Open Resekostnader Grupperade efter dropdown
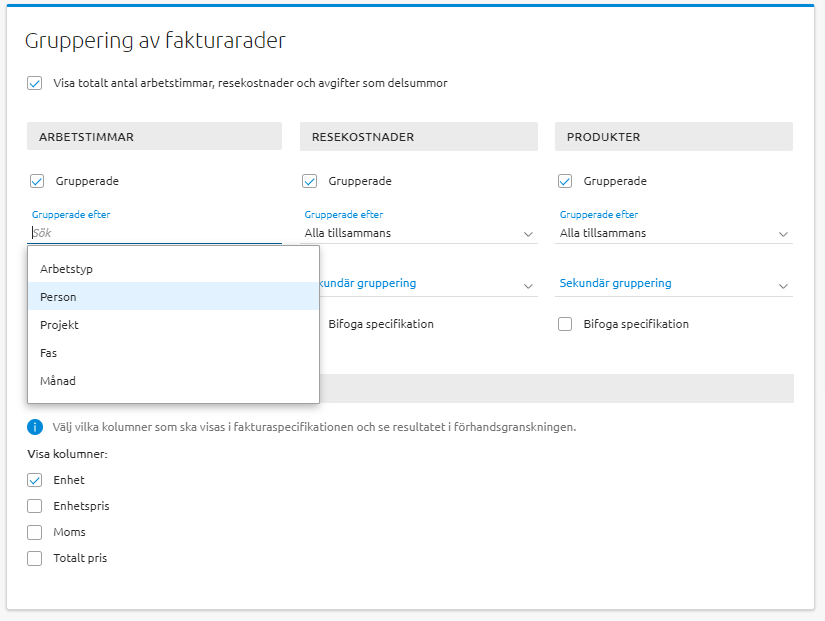 tap(419, 233)
